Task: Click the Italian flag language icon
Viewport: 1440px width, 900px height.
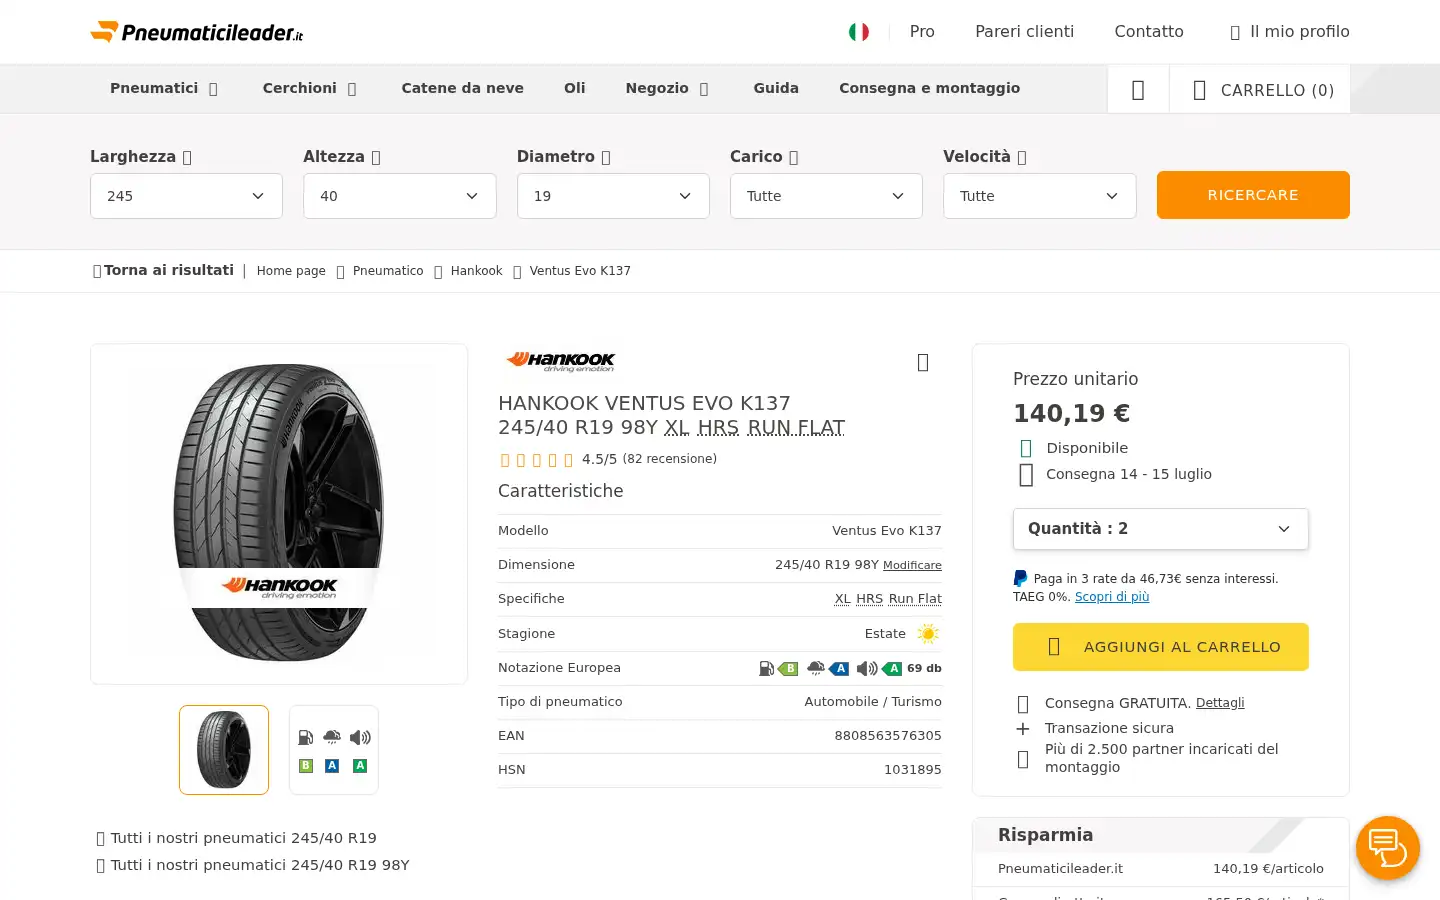Action: pyautogui.click(x=859, y=32)
